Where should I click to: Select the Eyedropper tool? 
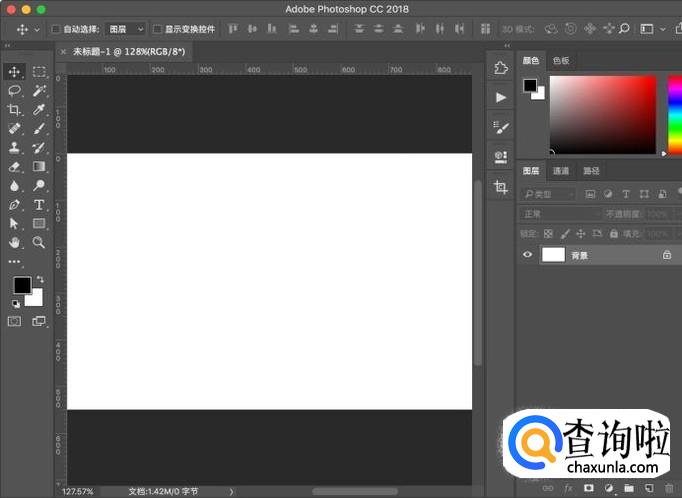39,110
